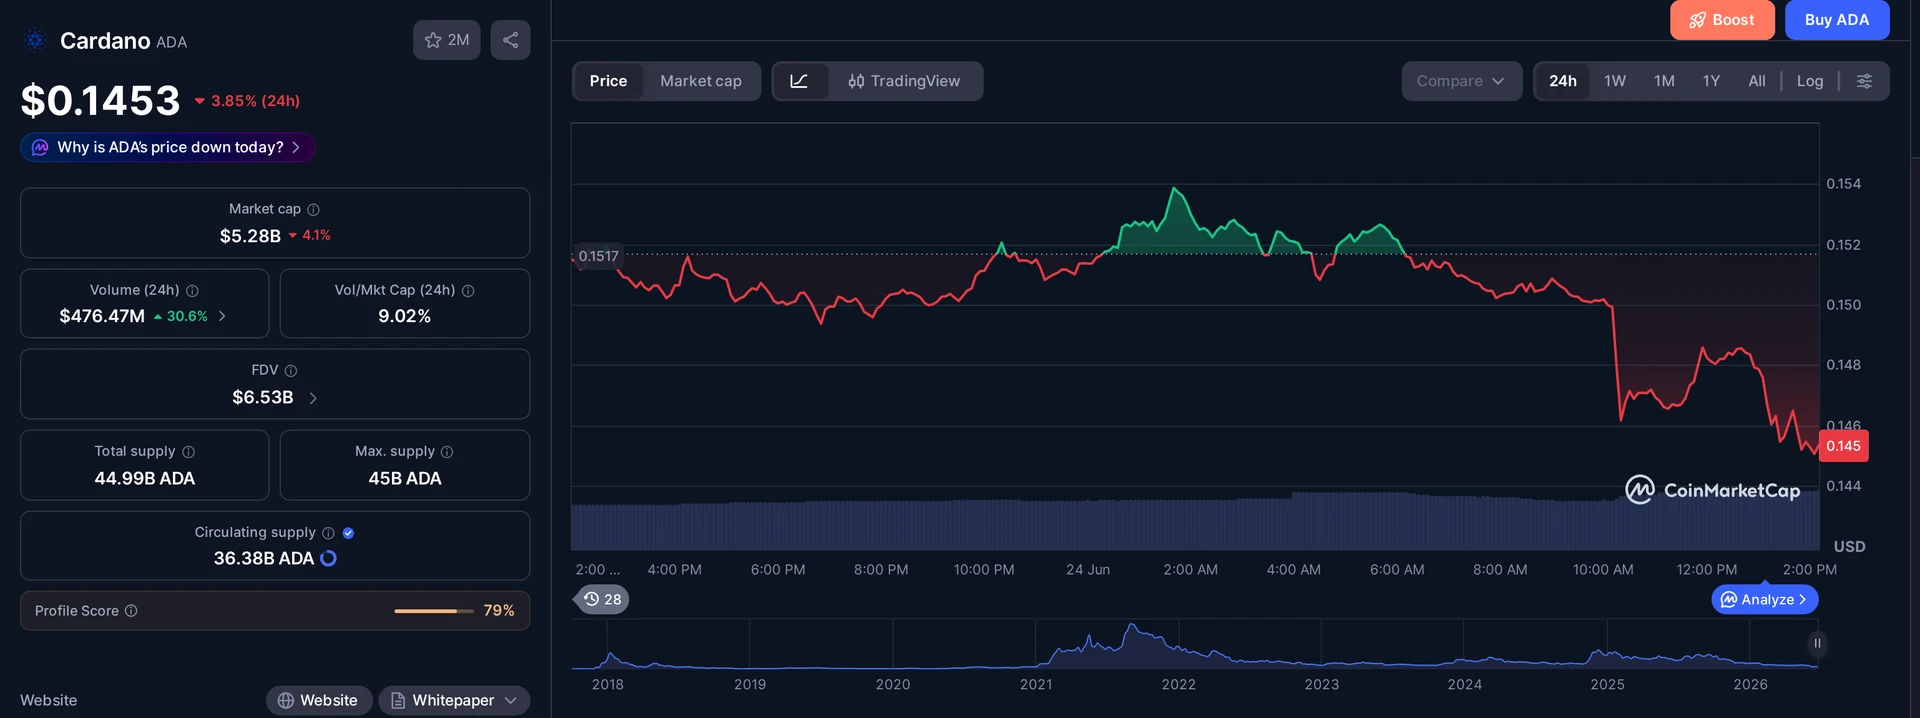Click the Buy ADA button
Screen dimensions: 1920x718
(x=1837, y=20)
